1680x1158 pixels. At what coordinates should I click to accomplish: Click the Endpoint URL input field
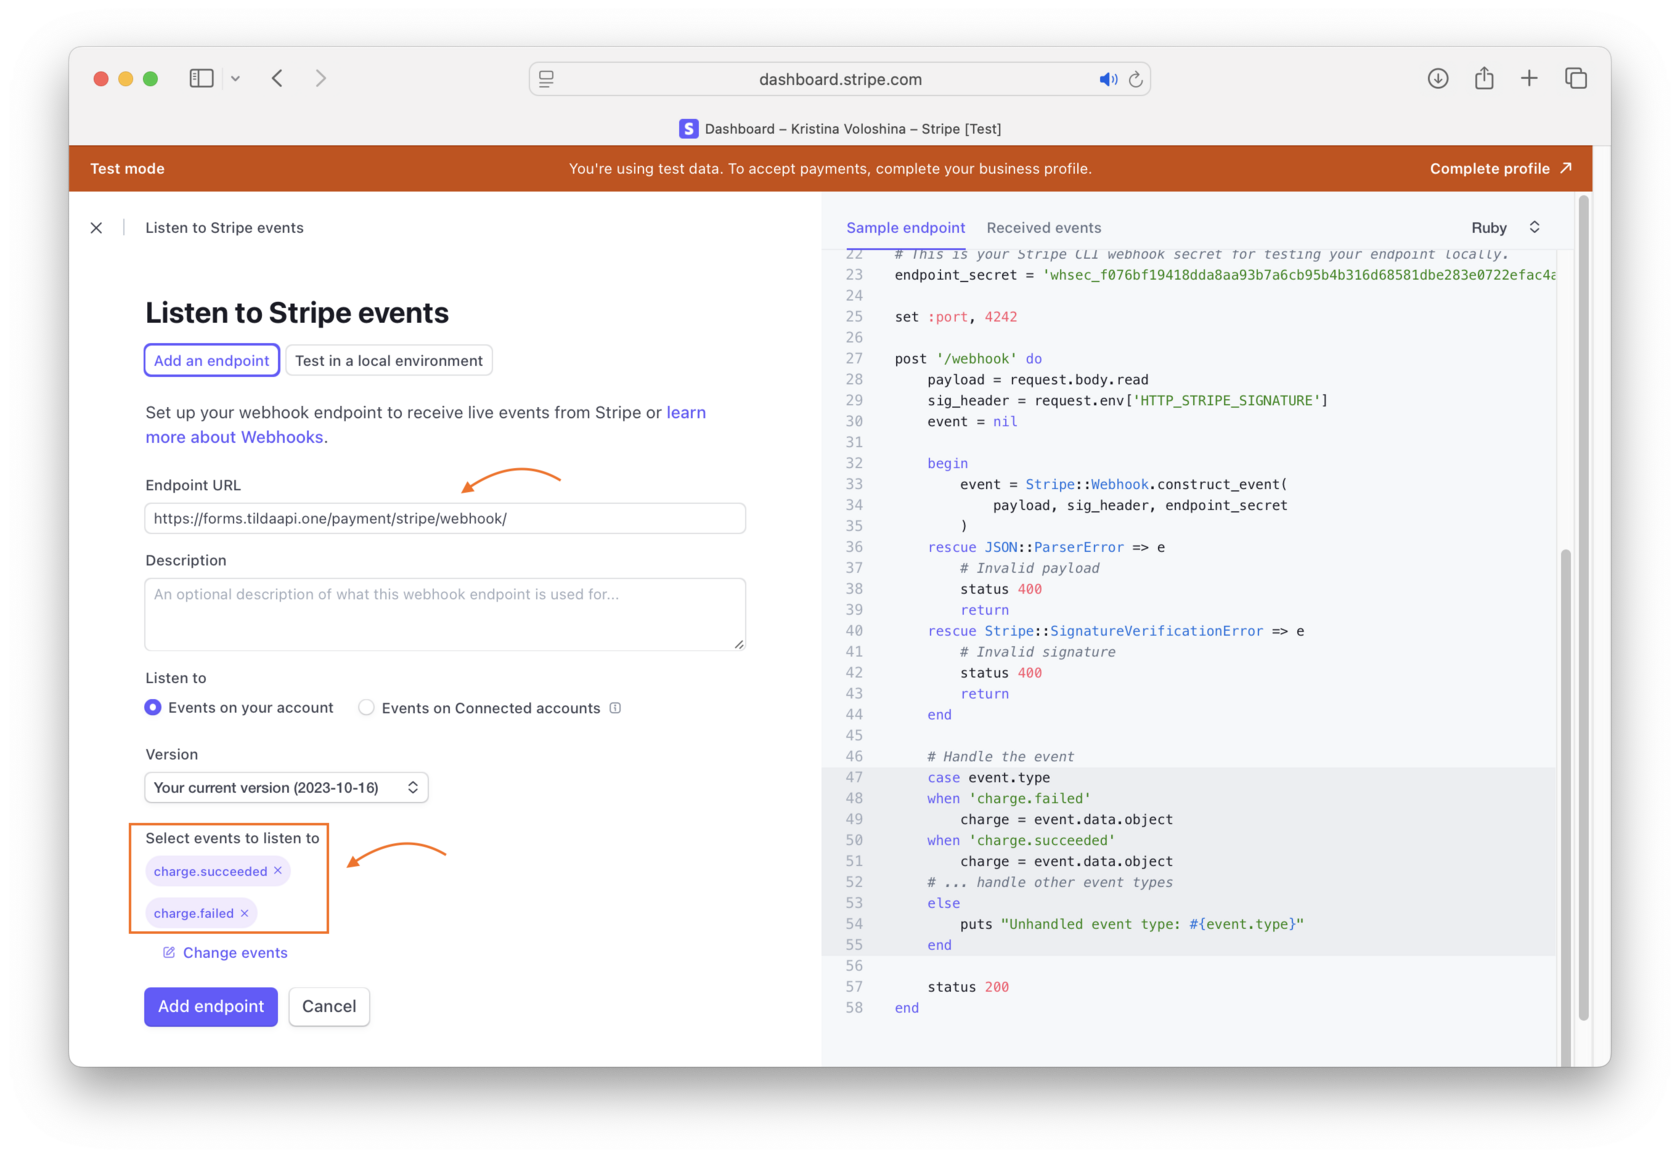click(x=445, y=518)
